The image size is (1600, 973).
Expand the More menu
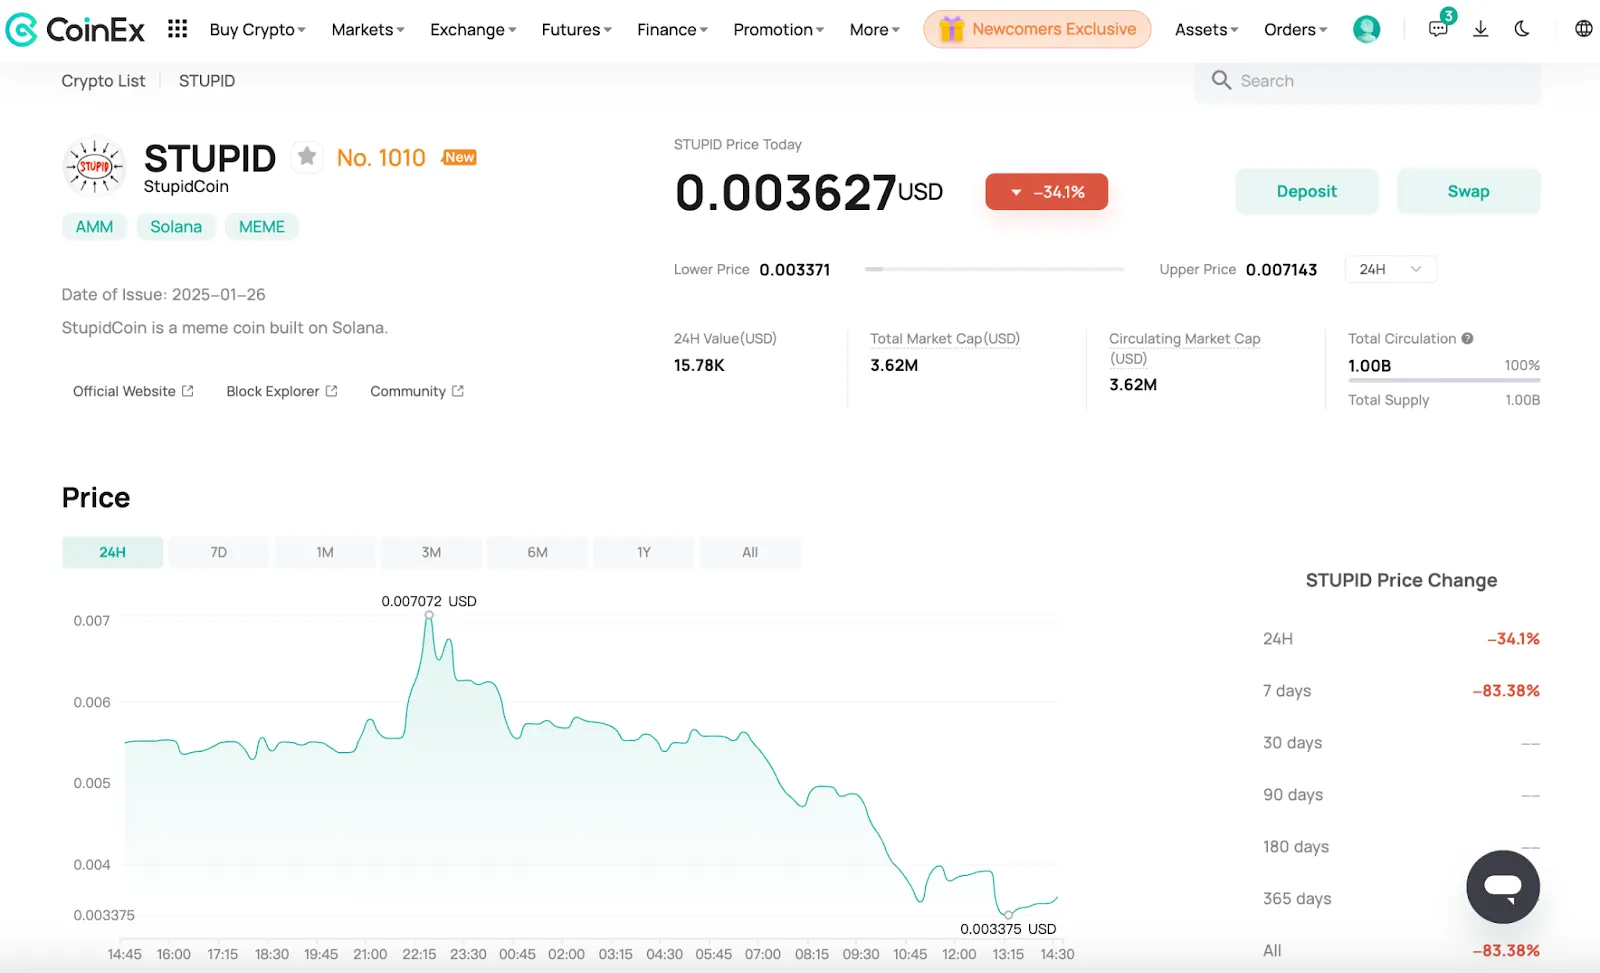coord(874,30)
